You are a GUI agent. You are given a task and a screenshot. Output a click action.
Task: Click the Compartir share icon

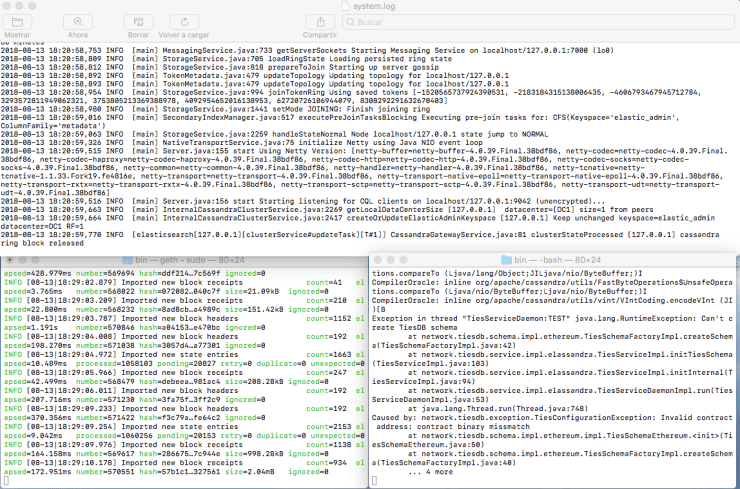pos(320,20)
